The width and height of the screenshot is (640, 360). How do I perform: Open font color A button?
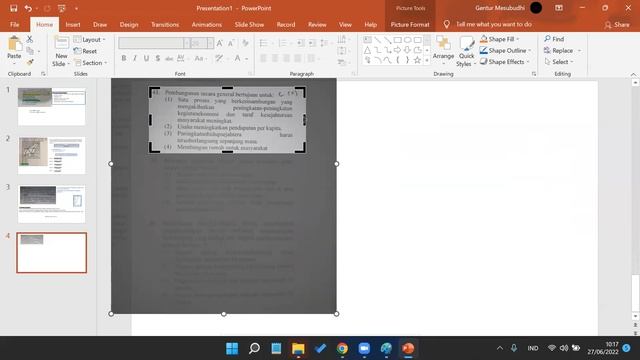238,58
